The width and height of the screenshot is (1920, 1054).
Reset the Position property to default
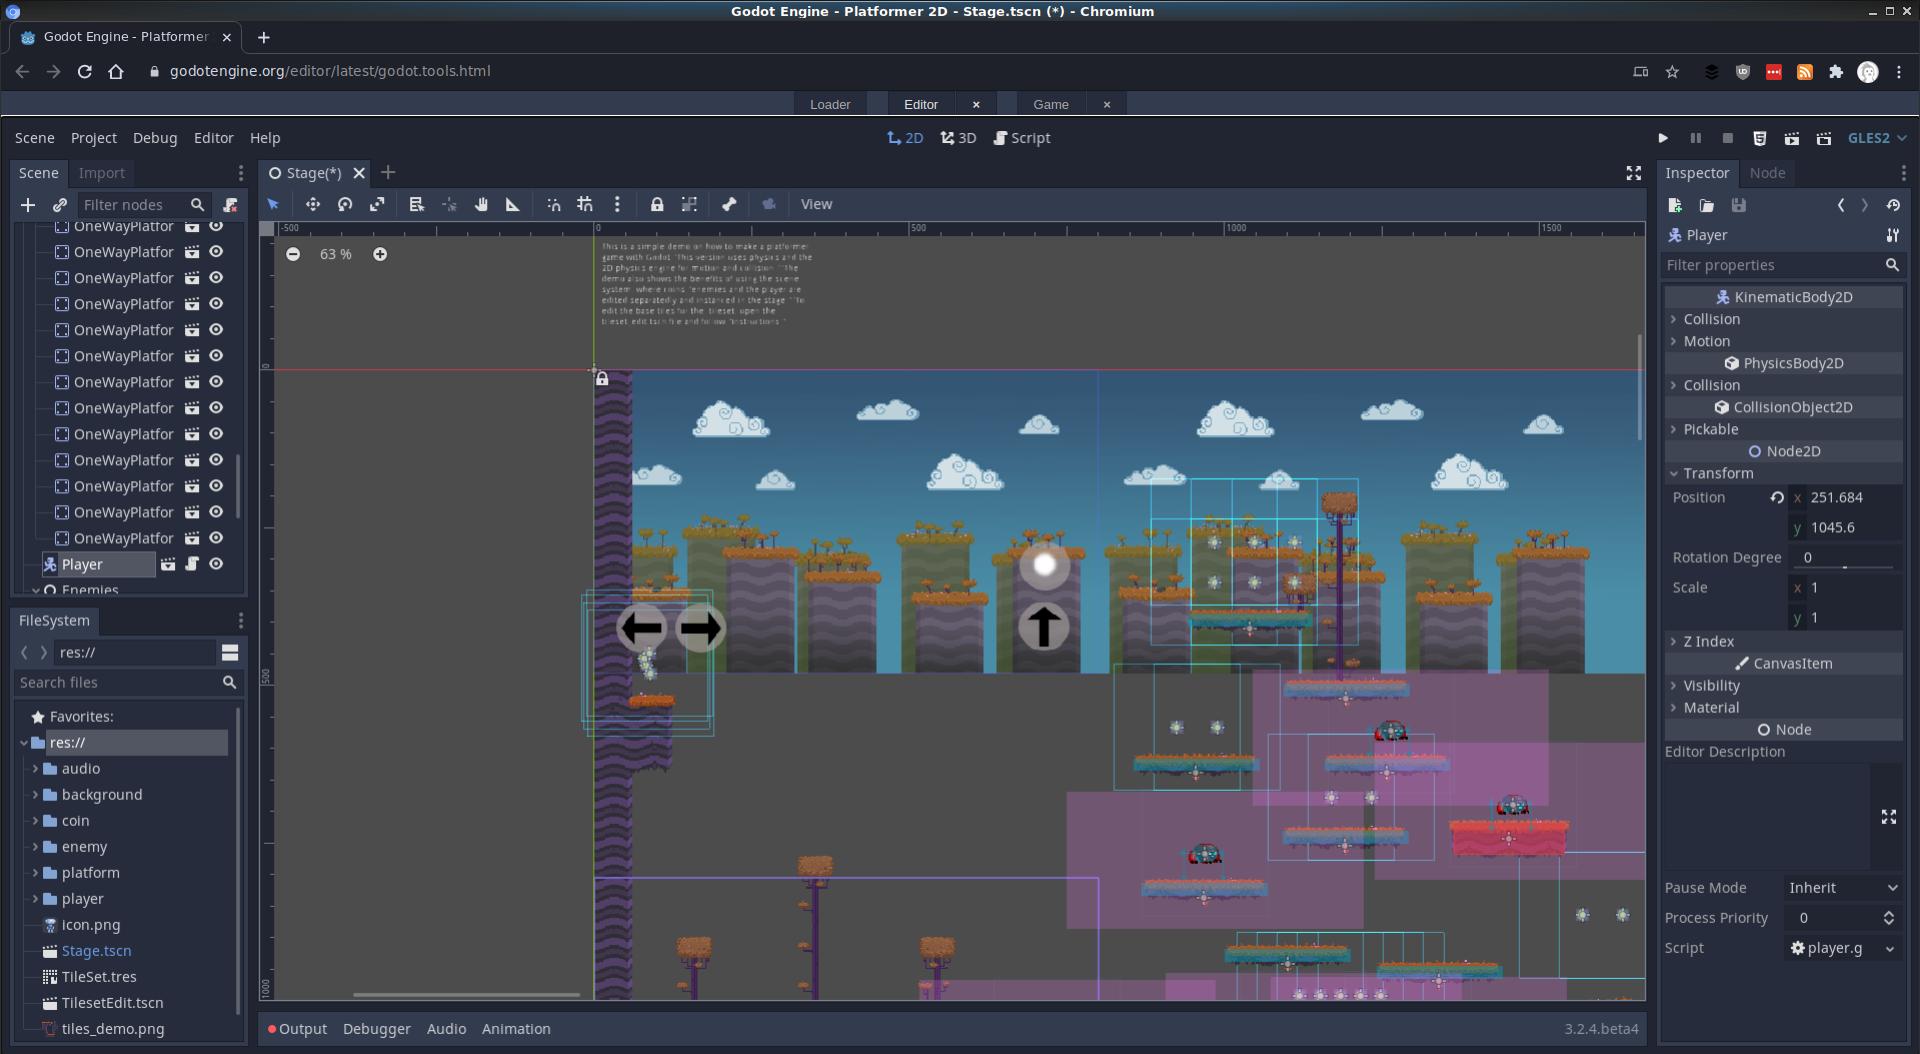(1777, 497)
